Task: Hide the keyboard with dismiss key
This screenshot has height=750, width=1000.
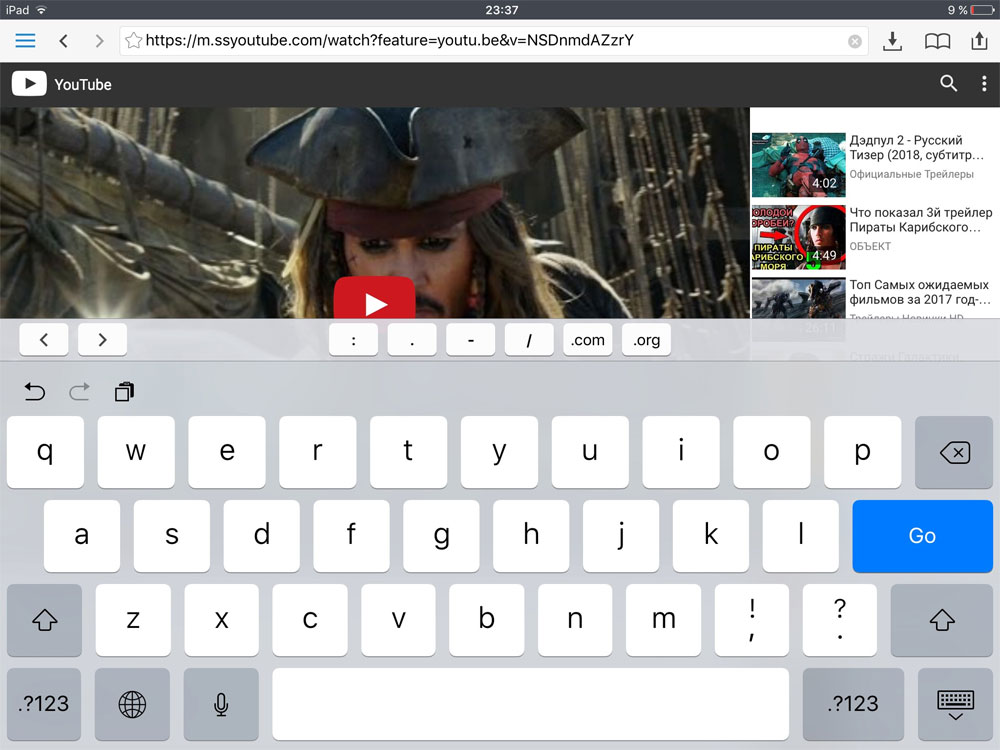Action: (x=955, y=704)
